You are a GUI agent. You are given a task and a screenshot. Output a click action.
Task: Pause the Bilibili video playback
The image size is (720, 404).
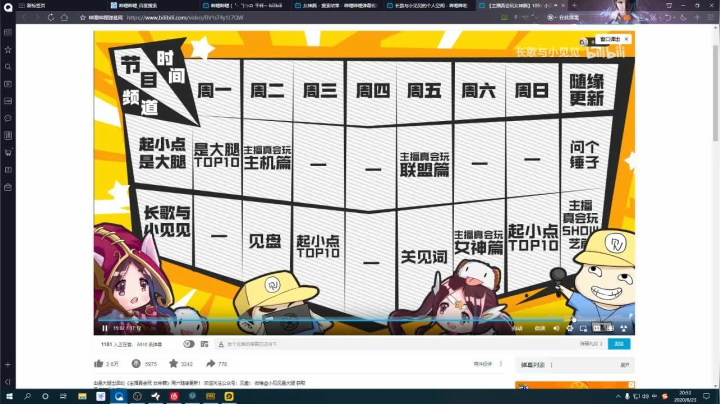[x=105, y=328]
